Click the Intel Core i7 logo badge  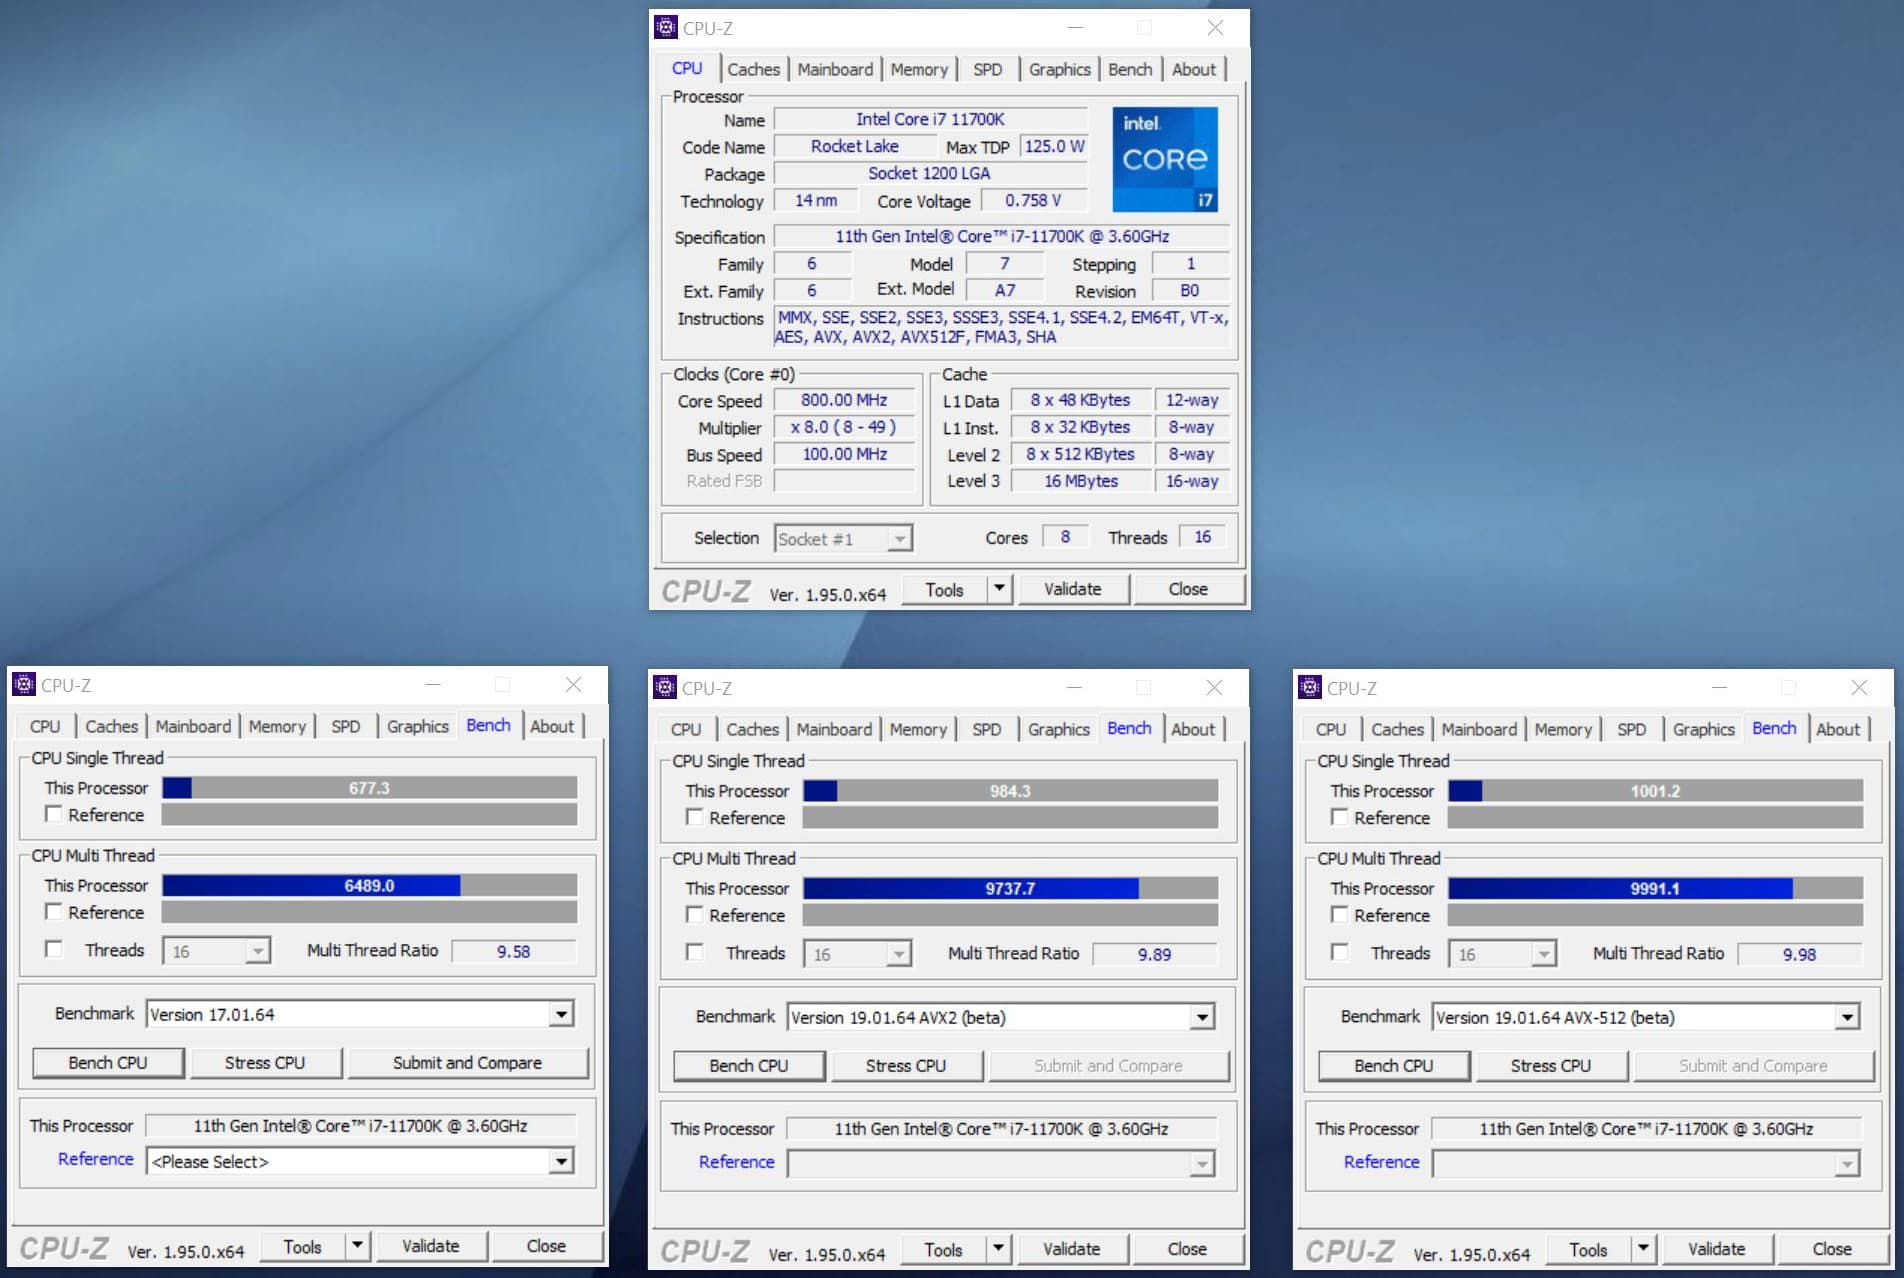tap(1165, 159)
